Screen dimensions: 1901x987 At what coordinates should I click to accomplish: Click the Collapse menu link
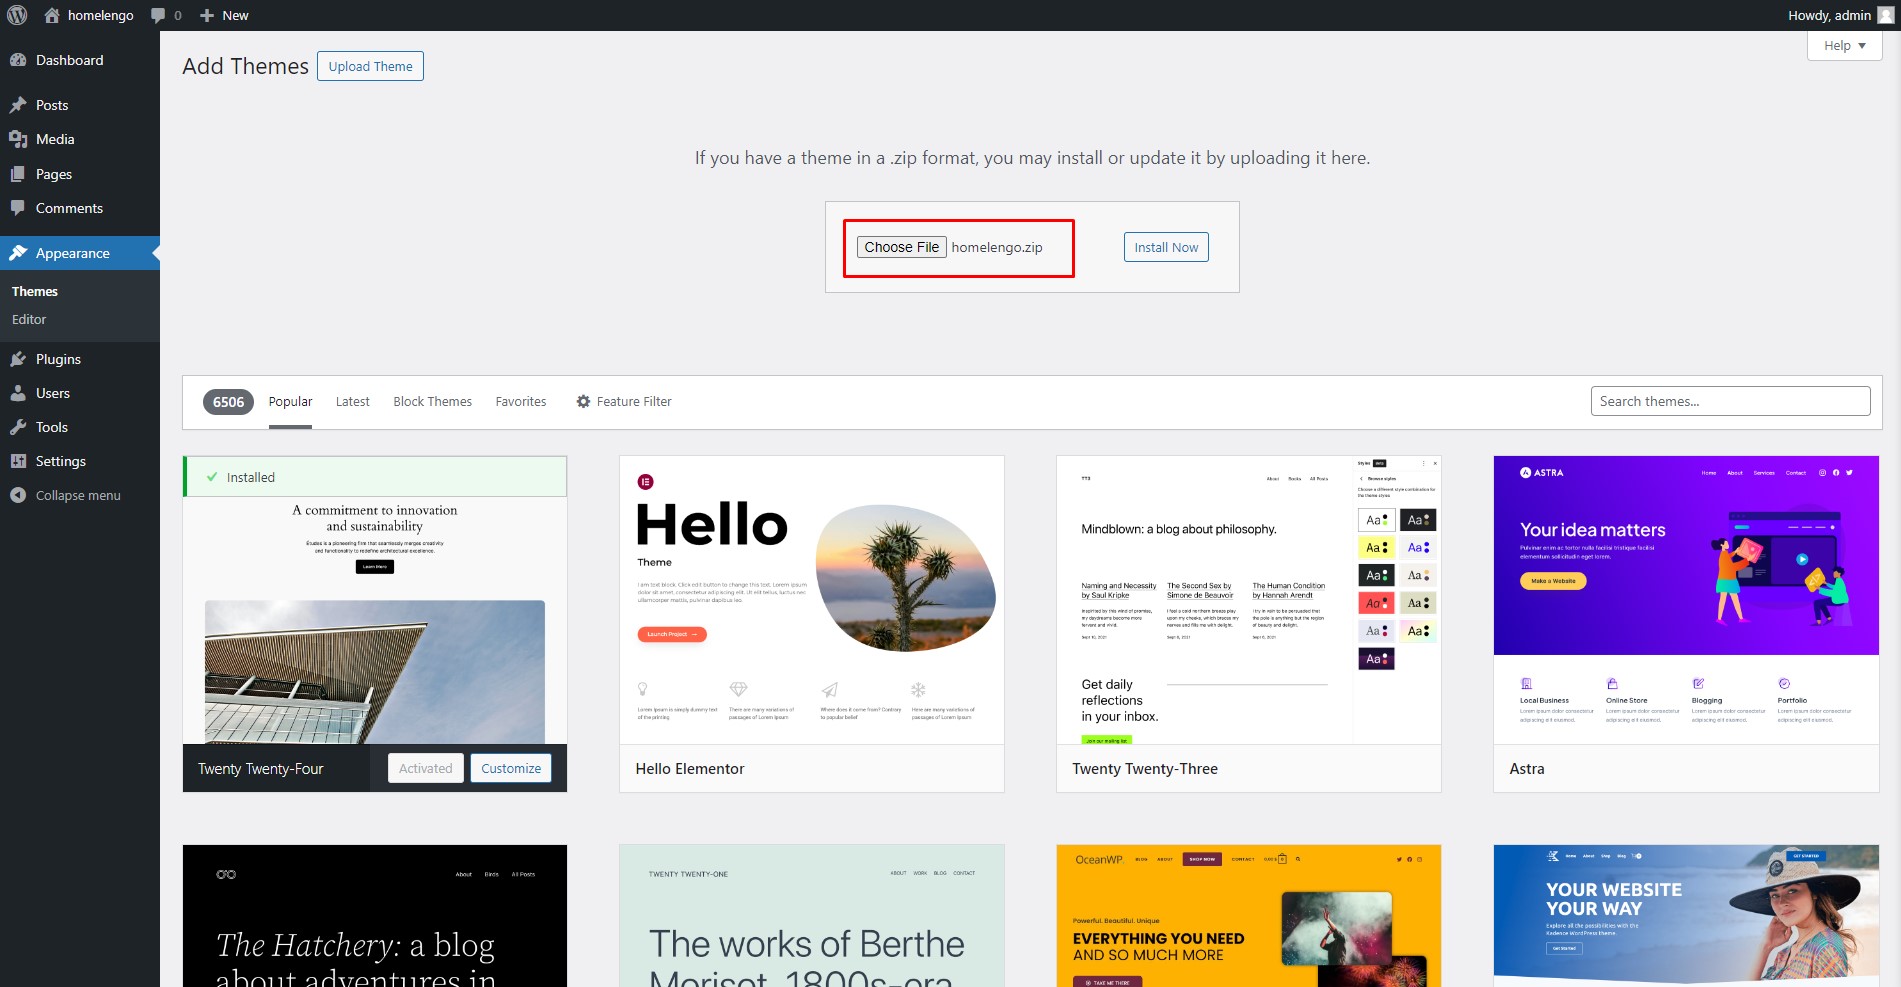pyautogui.click(x=80, y=495)
